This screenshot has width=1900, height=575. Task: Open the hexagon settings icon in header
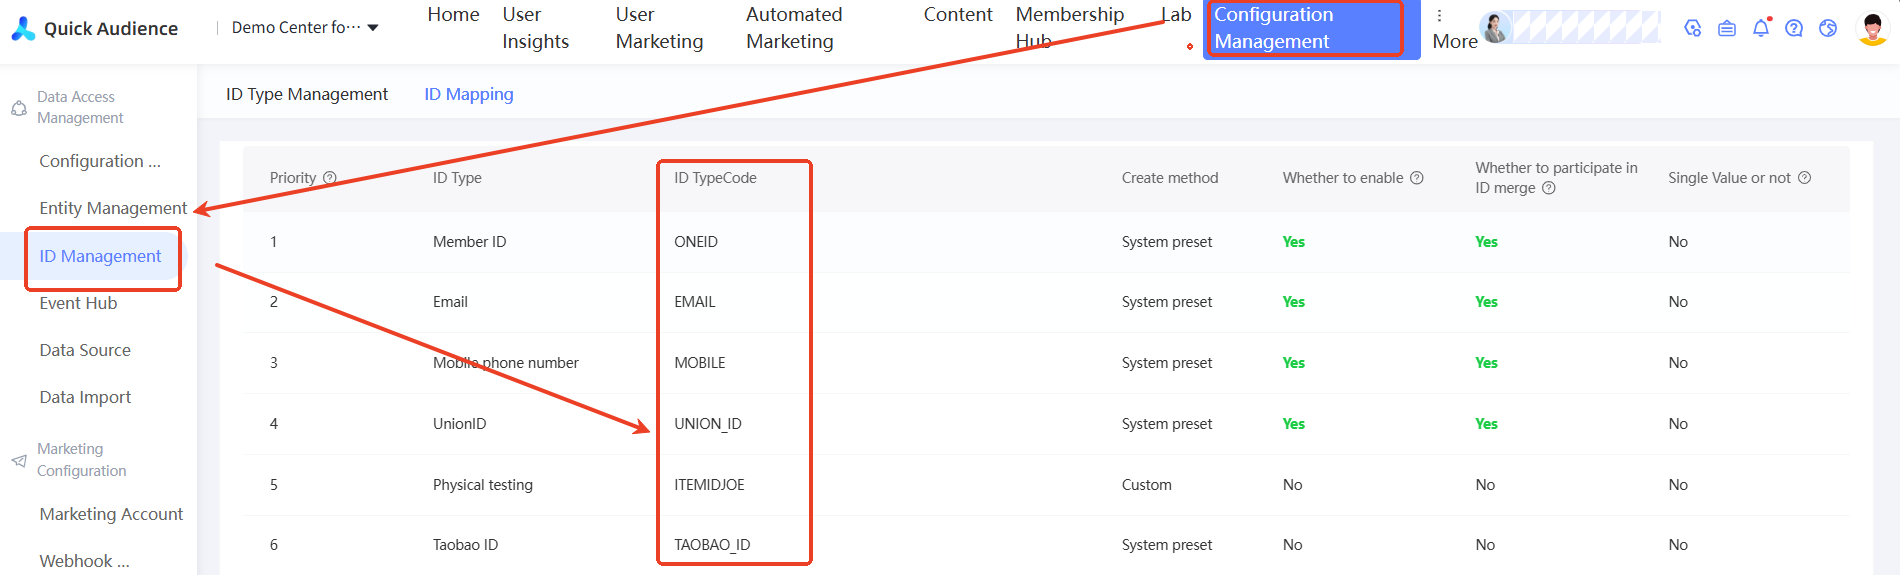(1692, 28)
